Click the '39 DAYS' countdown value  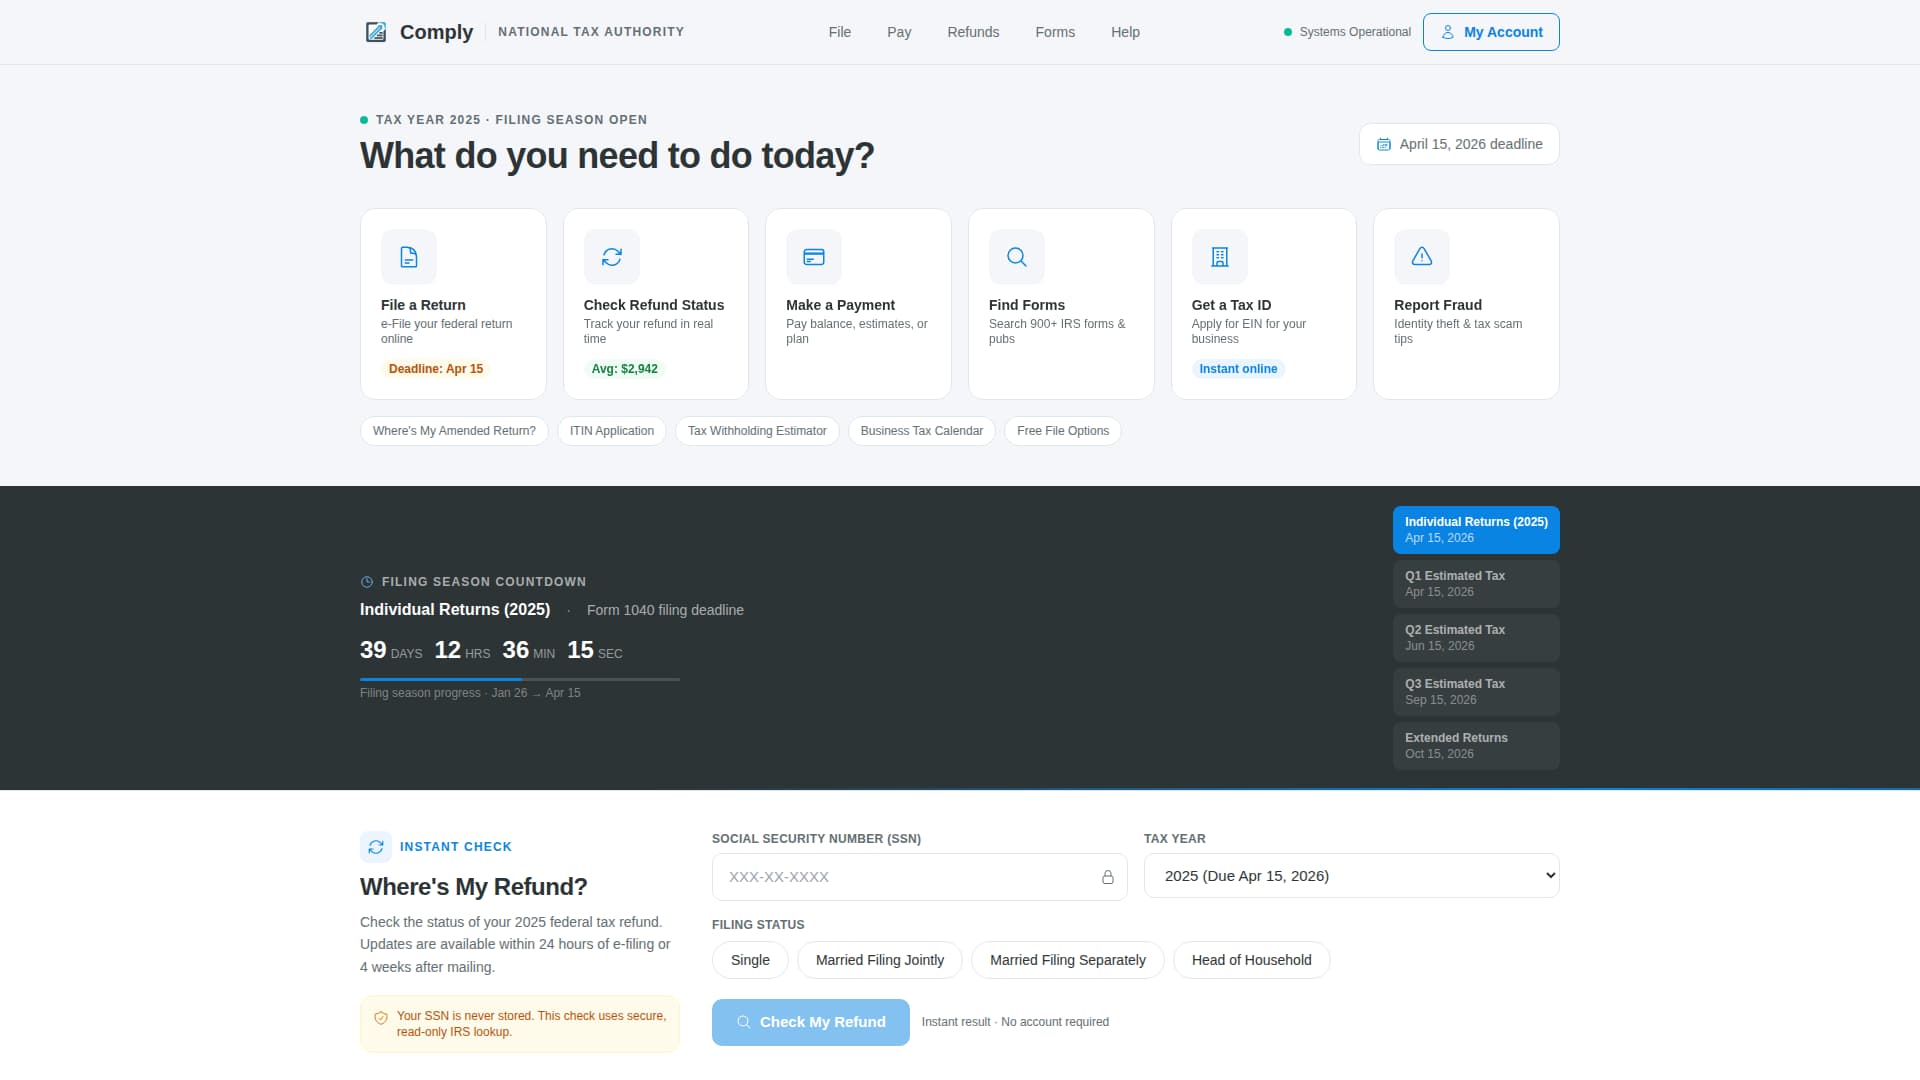[x=391, y=651]
